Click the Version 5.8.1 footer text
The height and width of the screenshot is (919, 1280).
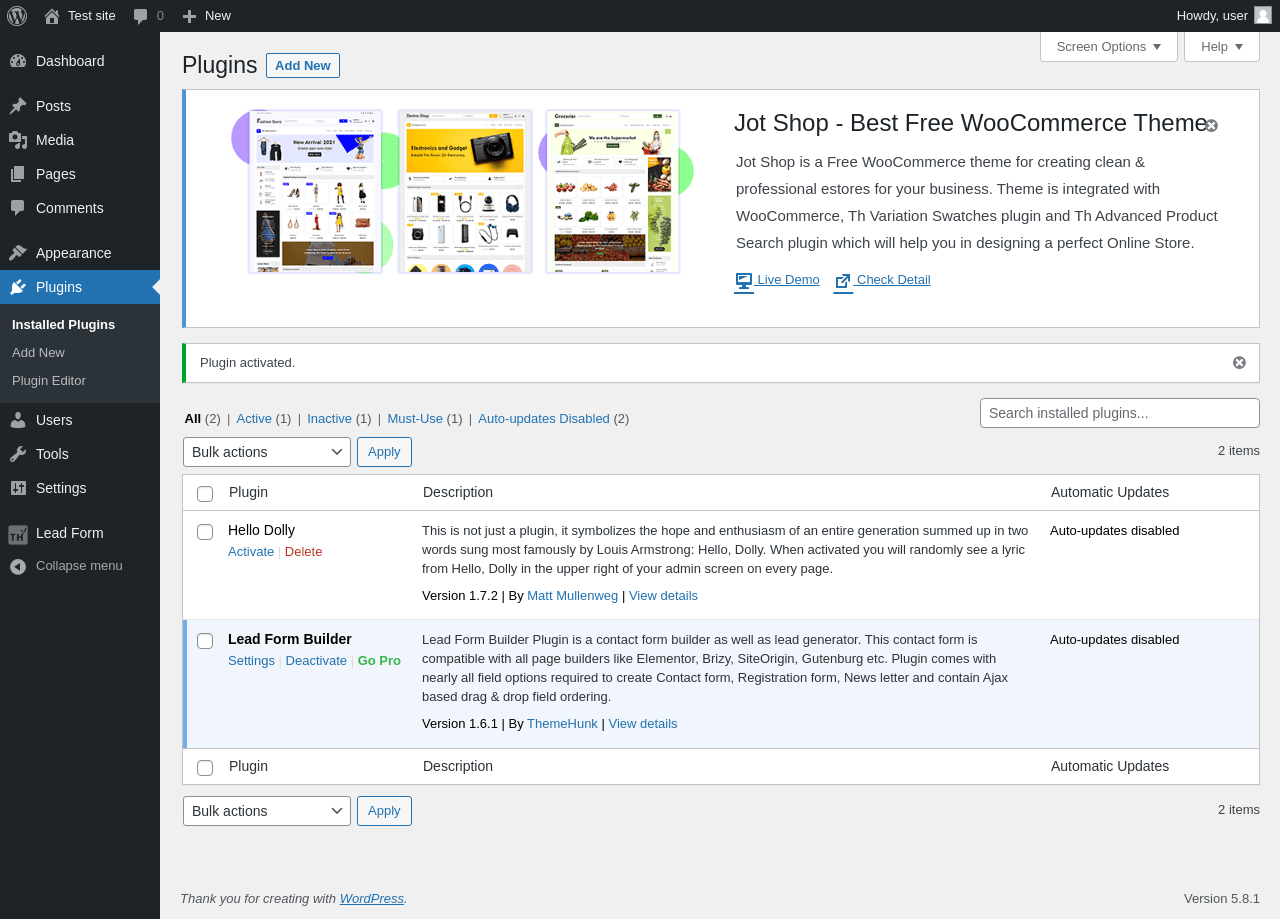tap(1222, 899)
